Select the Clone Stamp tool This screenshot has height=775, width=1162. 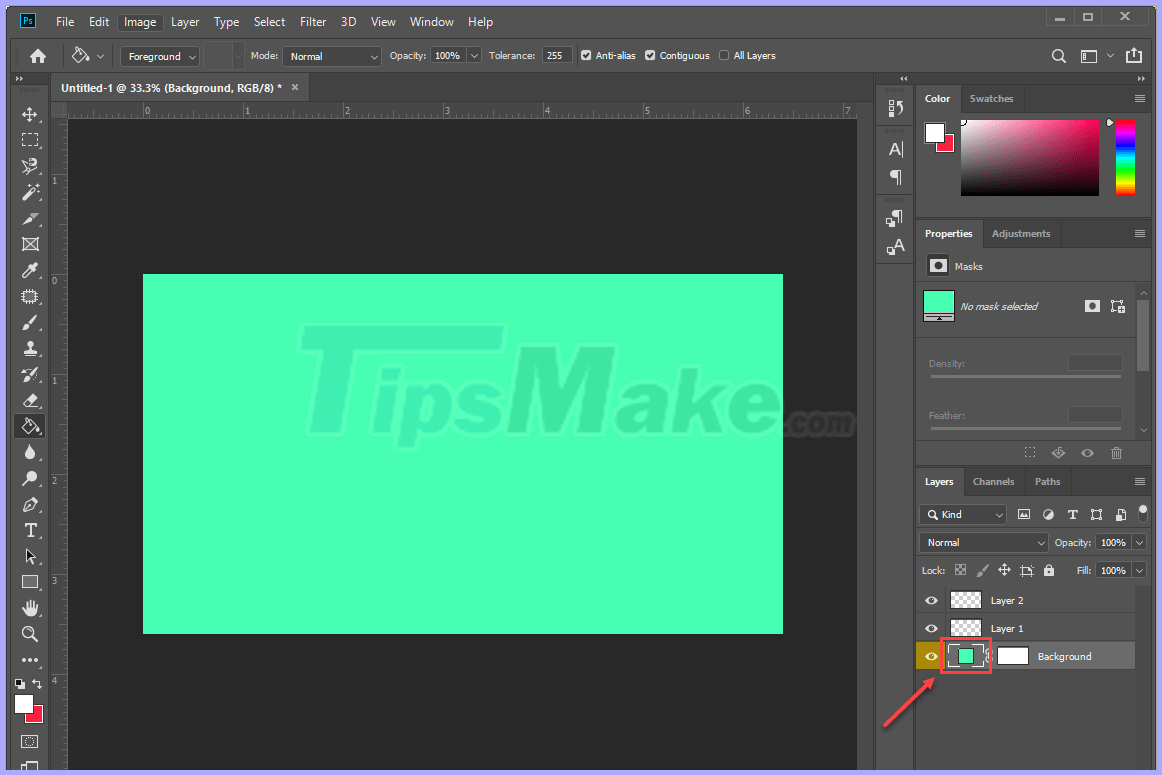pos(30,348)
